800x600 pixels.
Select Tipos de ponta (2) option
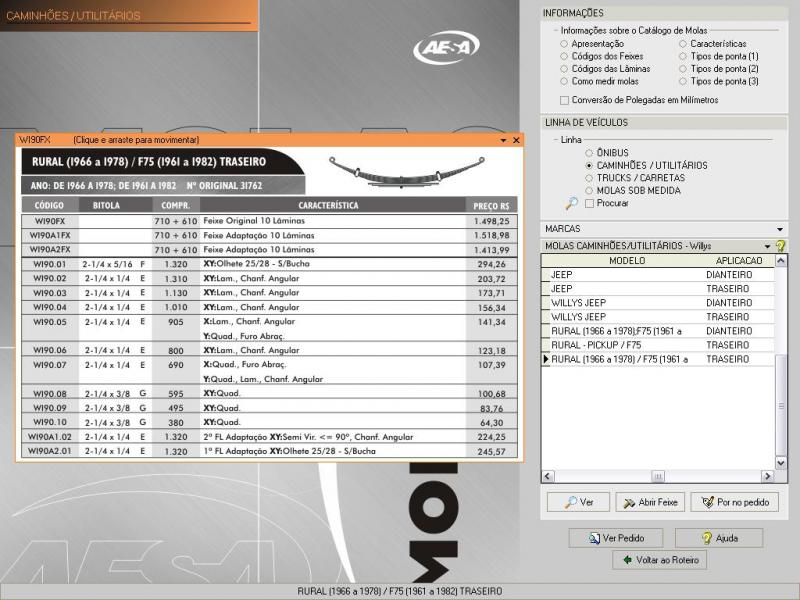(x=683, y=68)
